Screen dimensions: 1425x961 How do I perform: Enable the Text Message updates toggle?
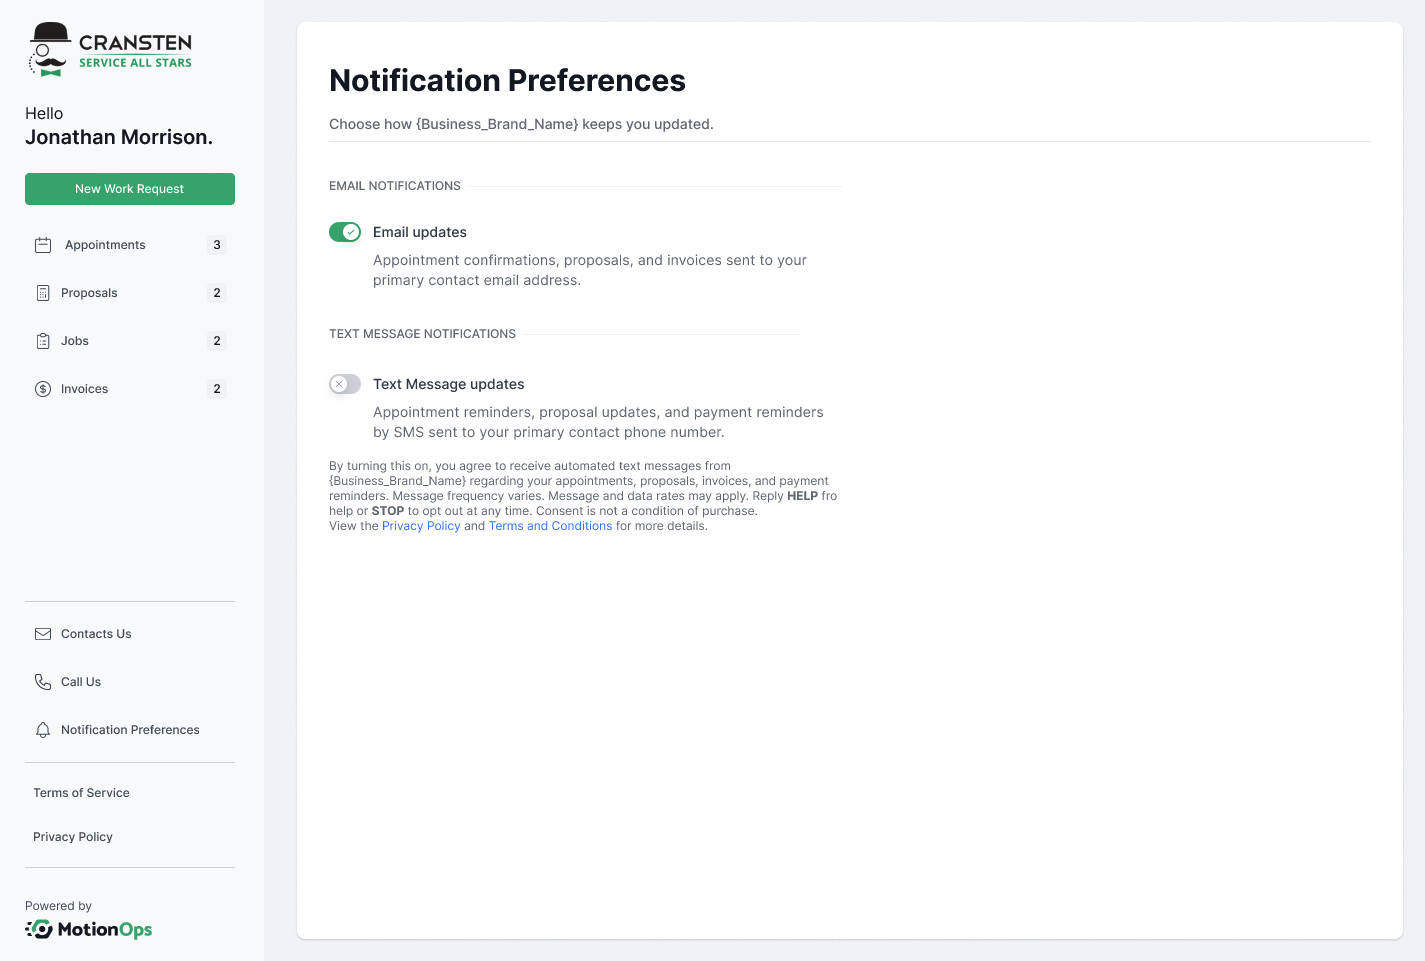345,384
